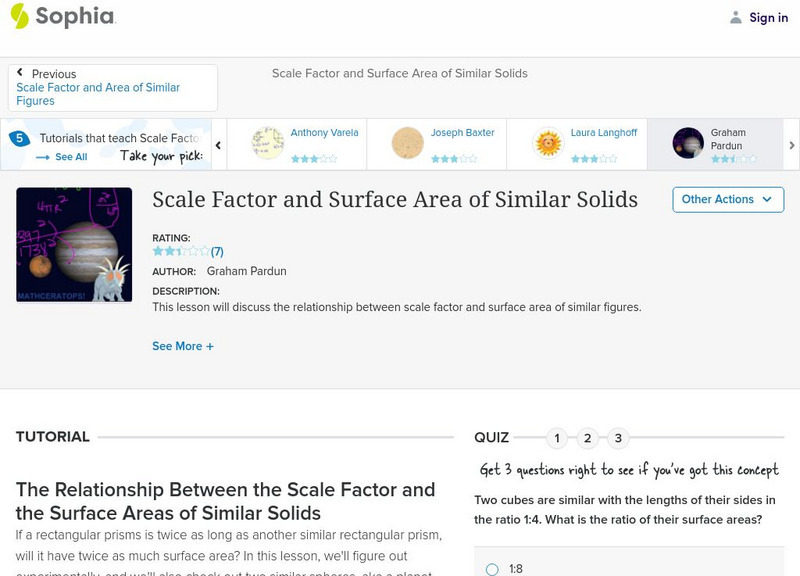Click the Sophia logo icon
Viewport: 800px width, 576px height.
pos(19,16)
